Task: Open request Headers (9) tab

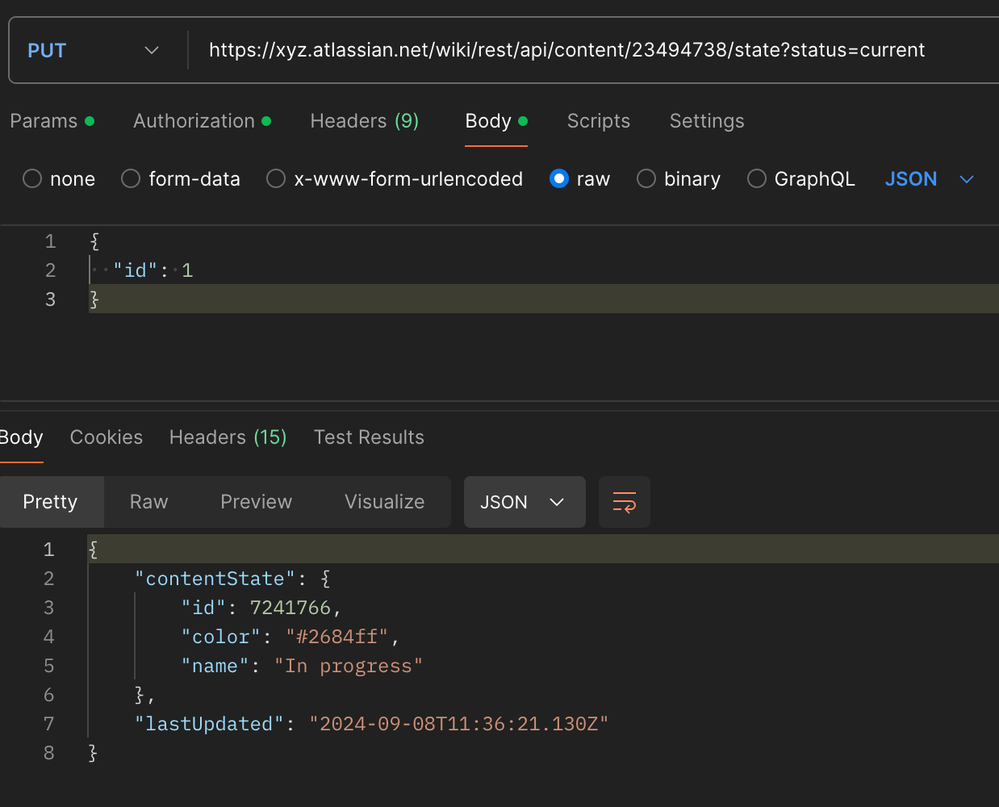Action: [364, 121]
